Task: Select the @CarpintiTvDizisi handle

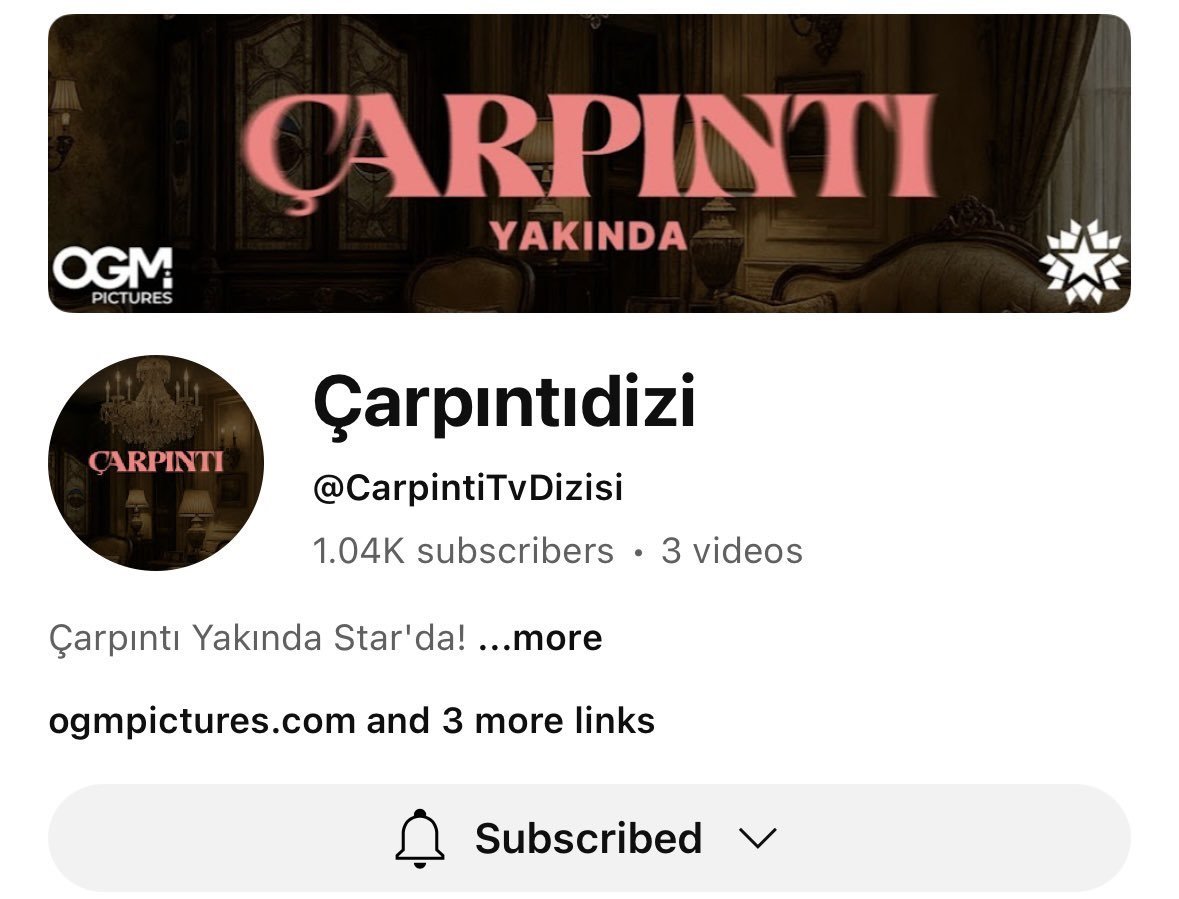Action: pos(468,488)
